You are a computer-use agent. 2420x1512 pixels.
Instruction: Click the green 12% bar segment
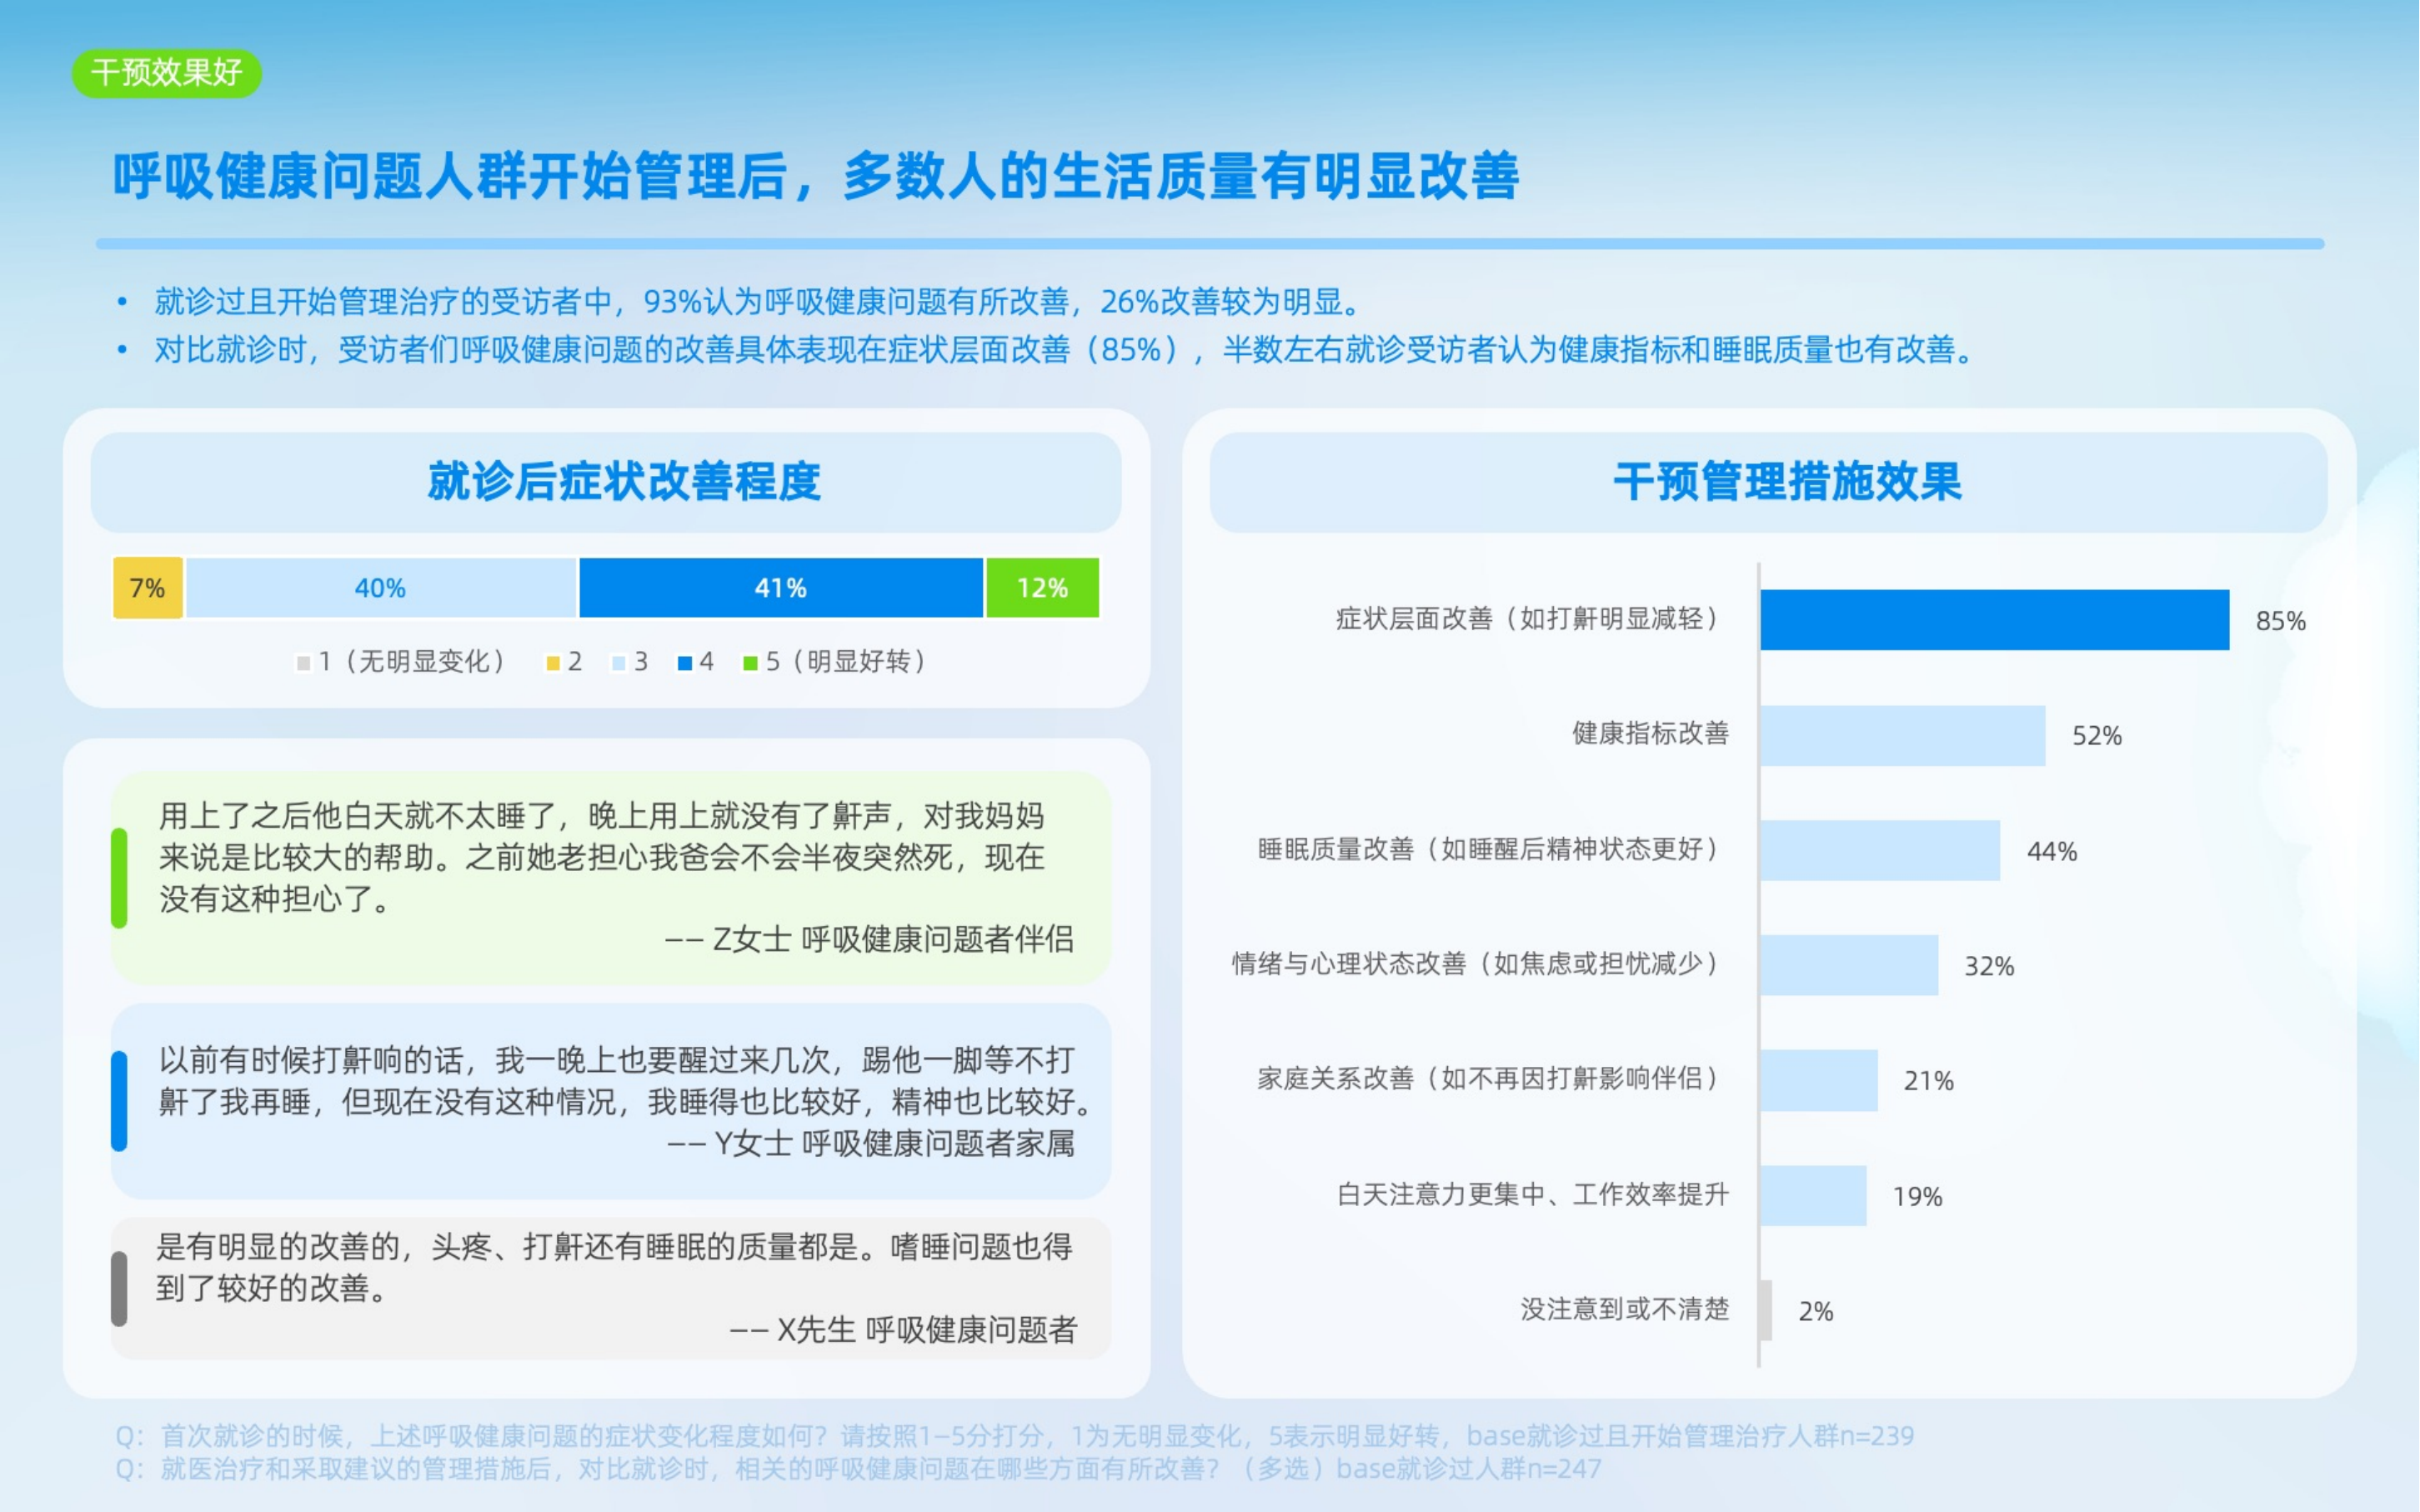tap(1042, 588)
